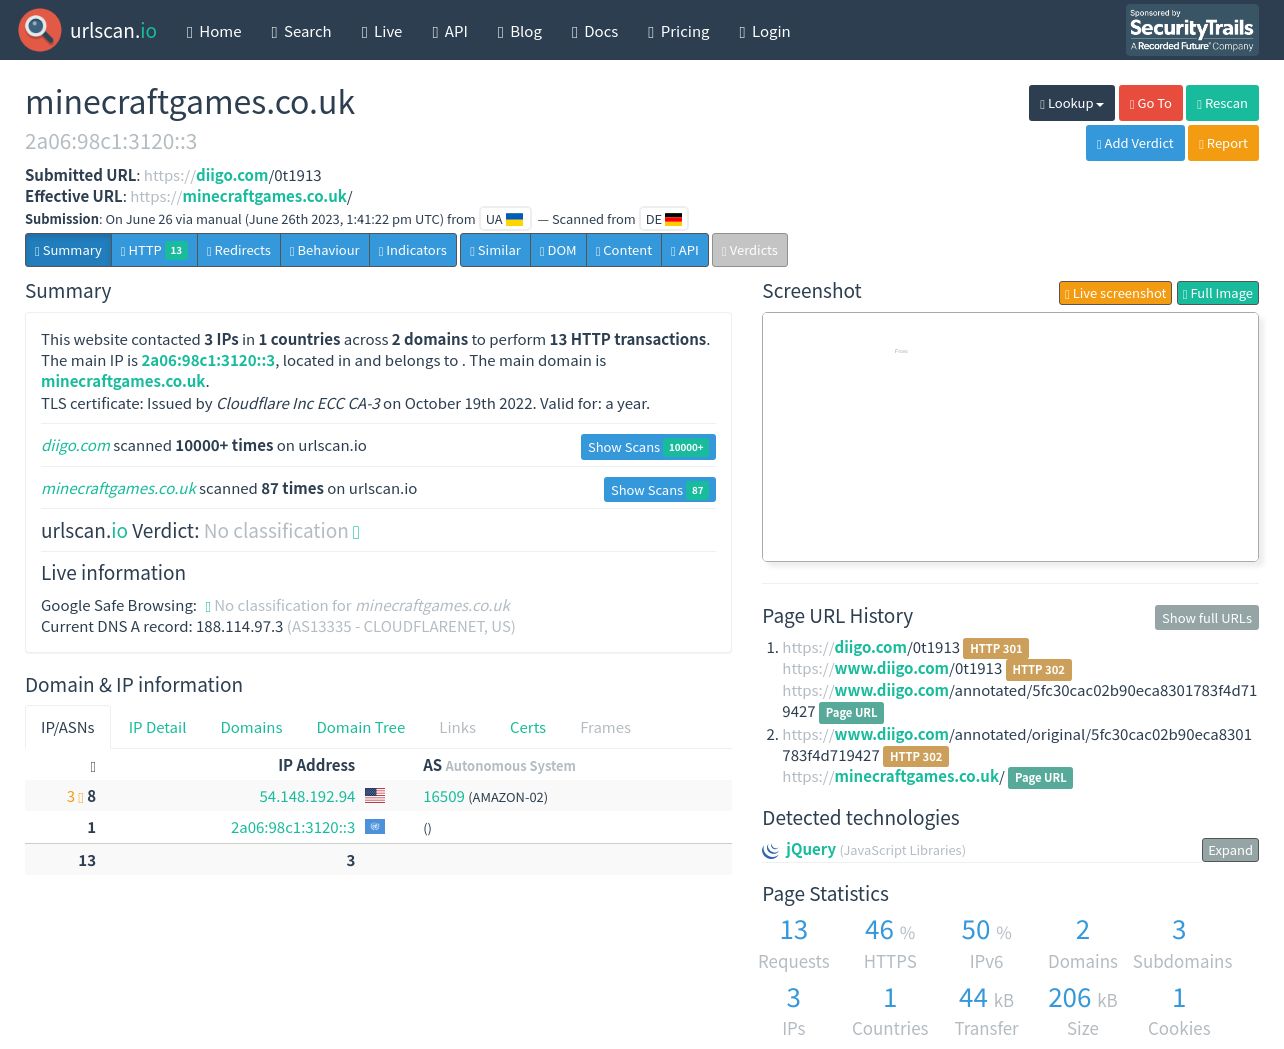Open API in the top navigation

coord(450,31)
